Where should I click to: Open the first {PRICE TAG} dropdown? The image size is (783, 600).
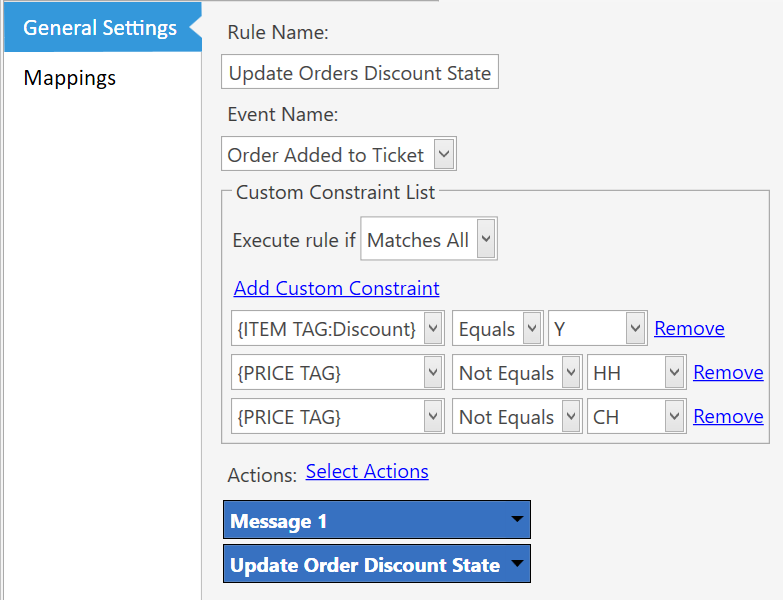click(x=337, y=373)
